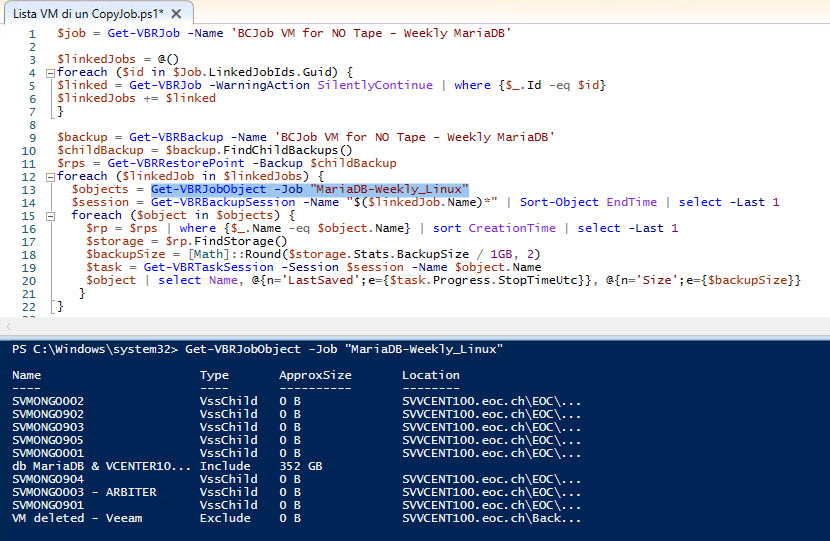Click the Type column header in the console
Viewport: 830px width, 541px height.
point(214,375)
